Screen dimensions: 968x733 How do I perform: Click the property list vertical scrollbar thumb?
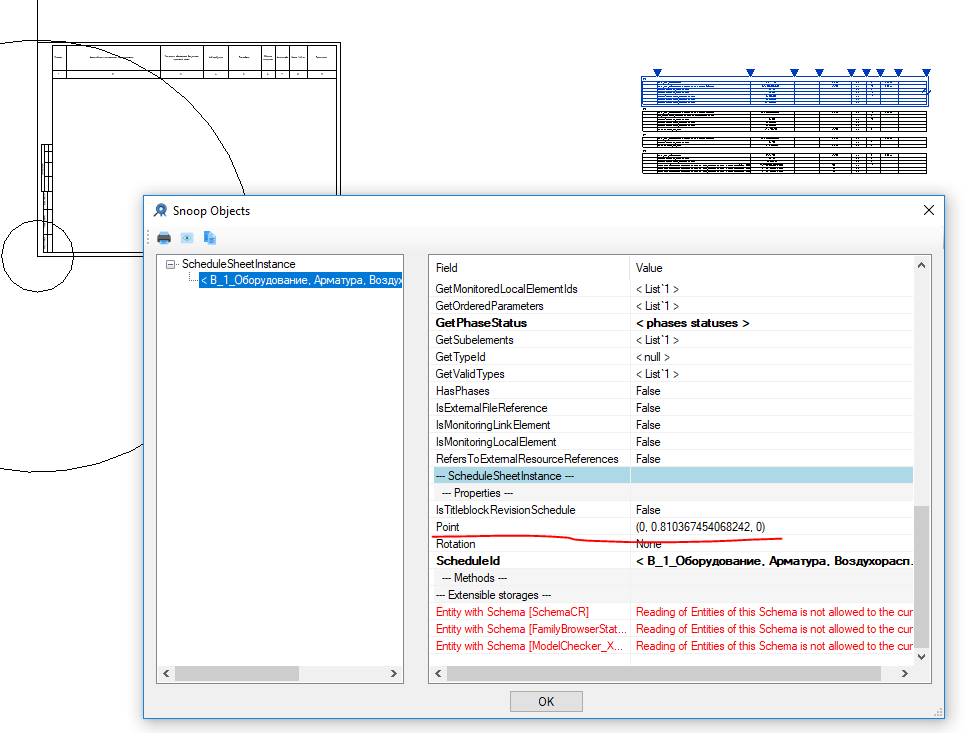[921, 576]
